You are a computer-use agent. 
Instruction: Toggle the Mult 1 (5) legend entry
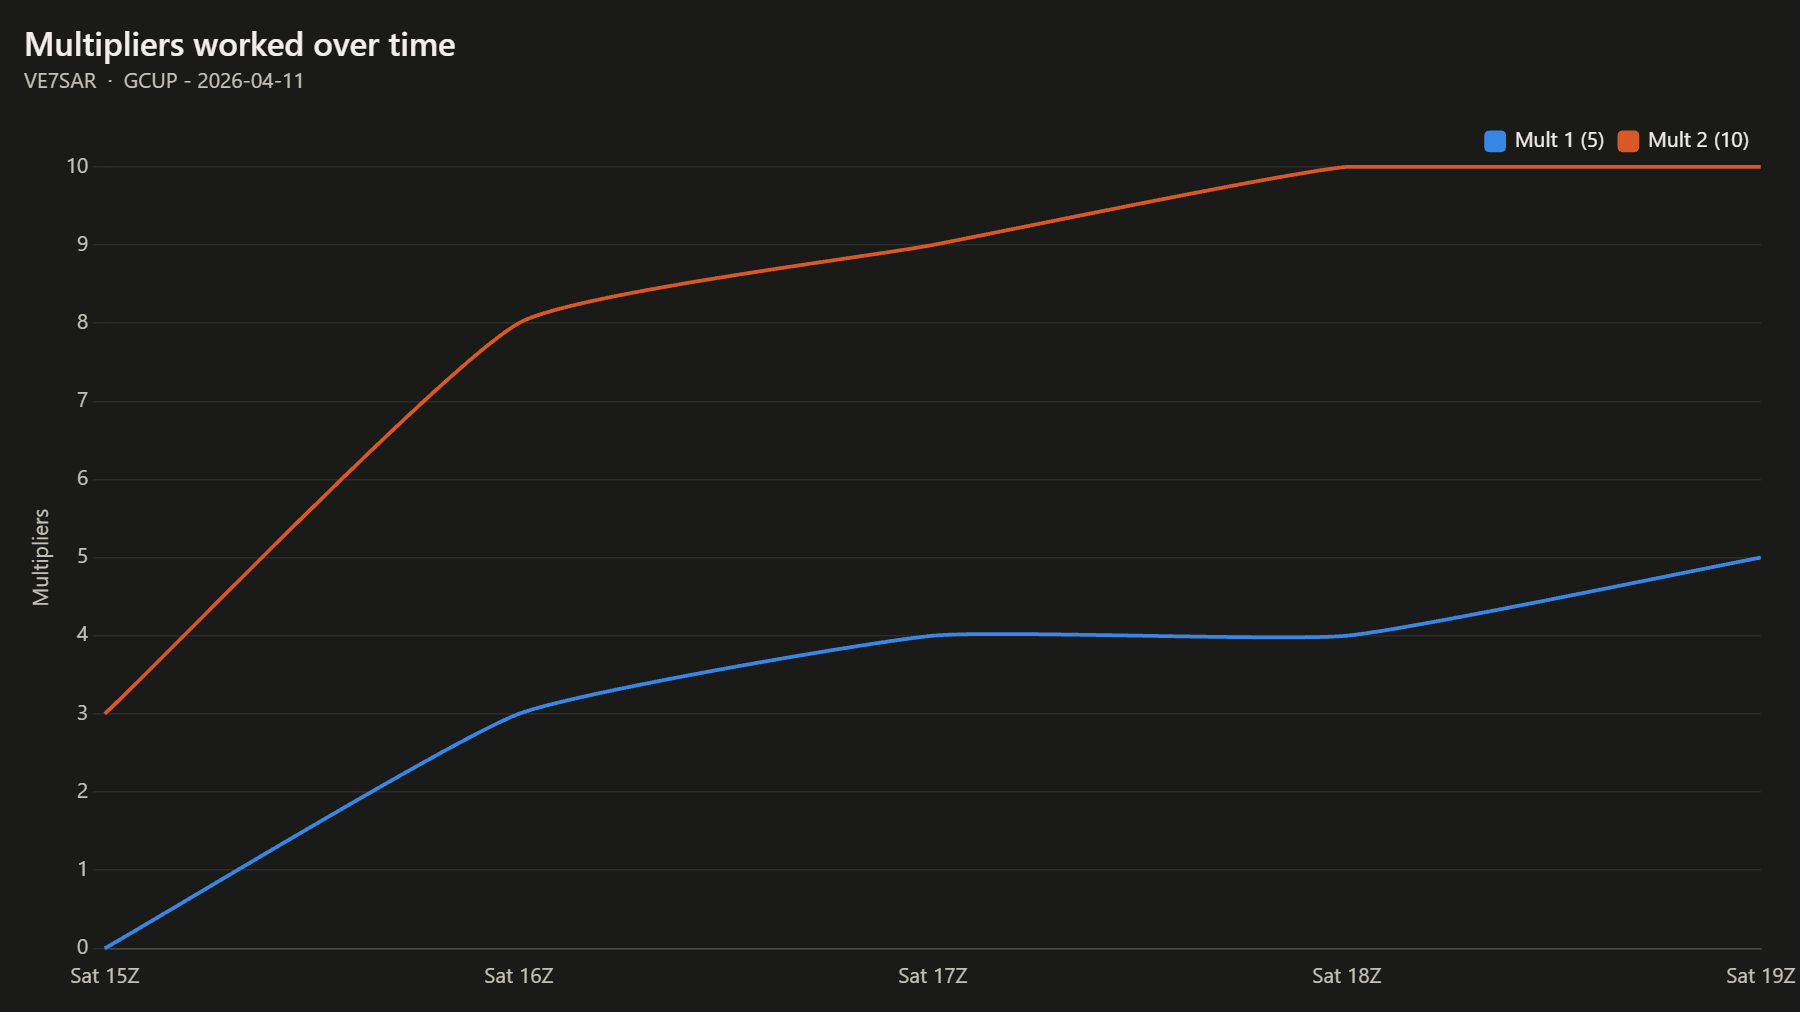[1544, 141]
